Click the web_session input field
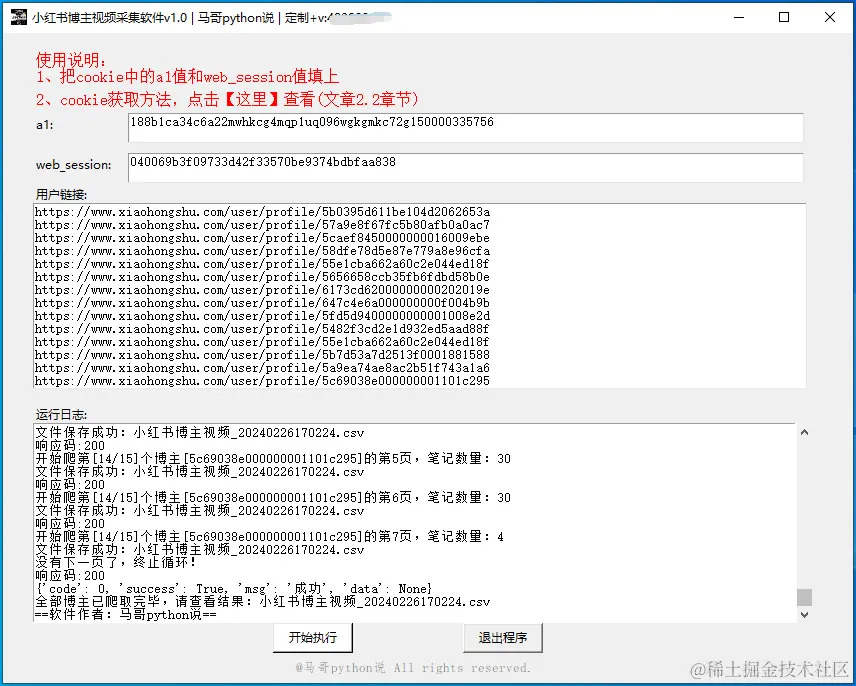 tap(465, 168)
